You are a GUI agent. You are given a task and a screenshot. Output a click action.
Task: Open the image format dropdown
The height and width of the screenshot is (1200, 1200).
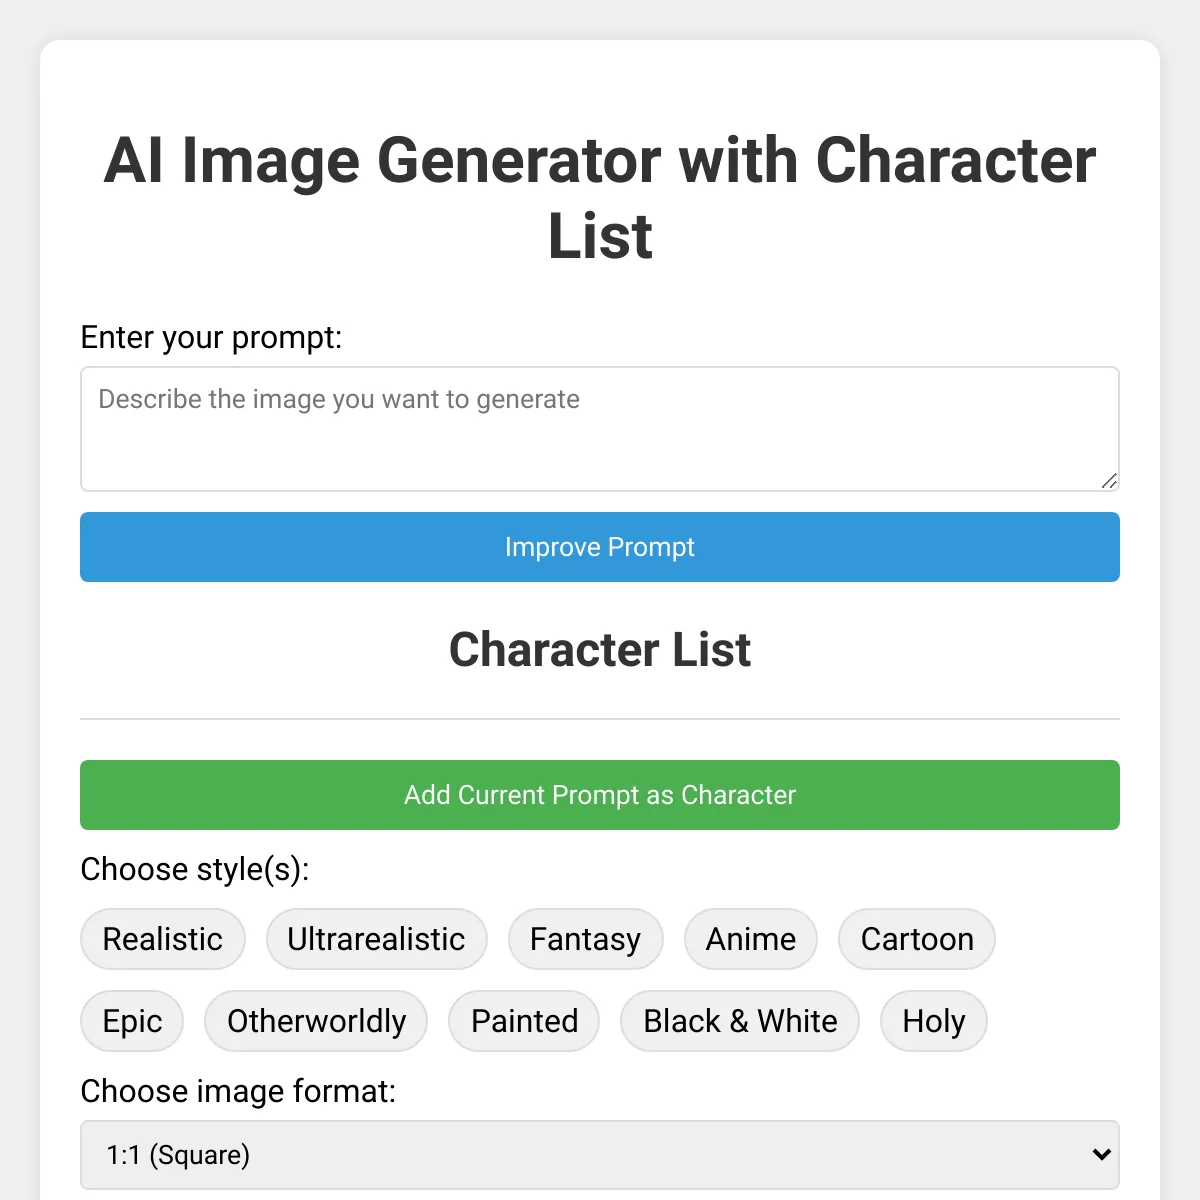coord(600,1155)
